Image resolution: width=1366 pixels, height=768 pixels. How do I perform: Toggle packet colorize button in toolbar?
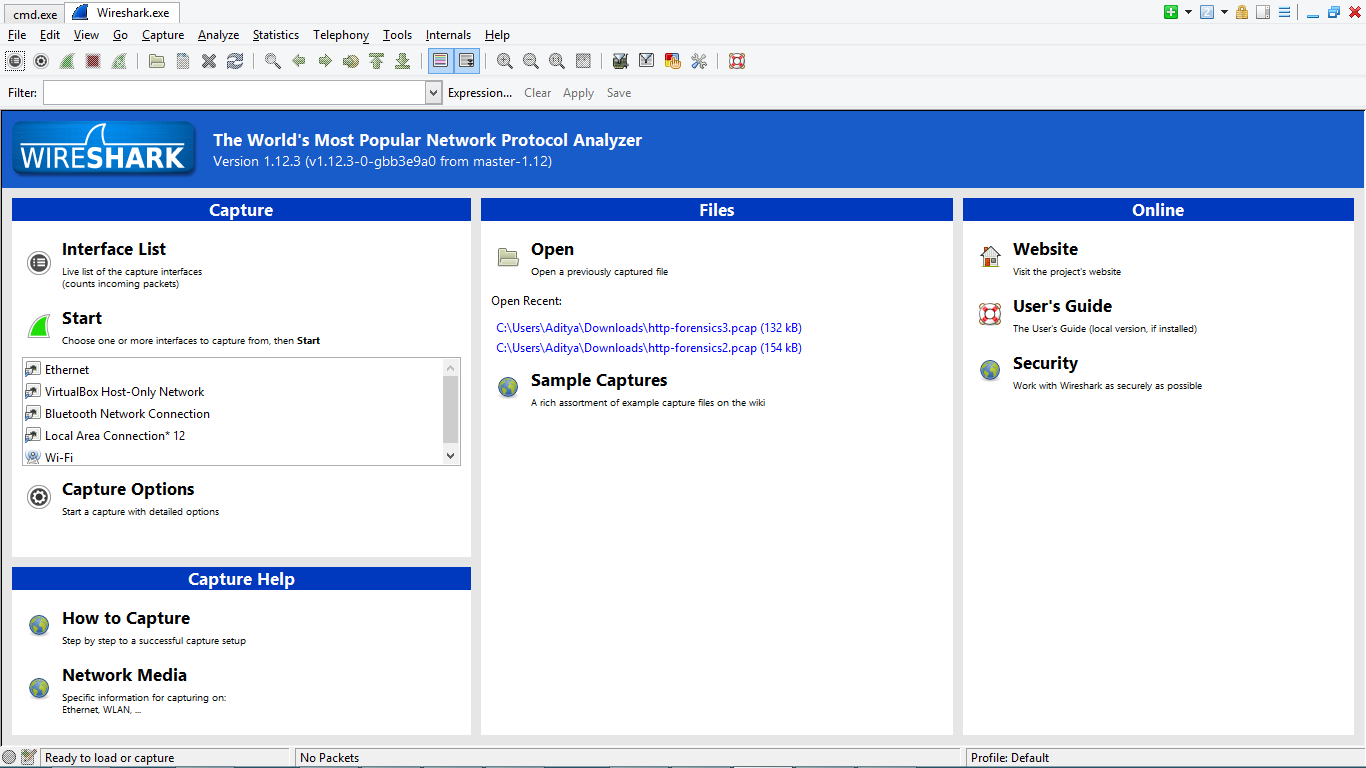pos(440,61)
